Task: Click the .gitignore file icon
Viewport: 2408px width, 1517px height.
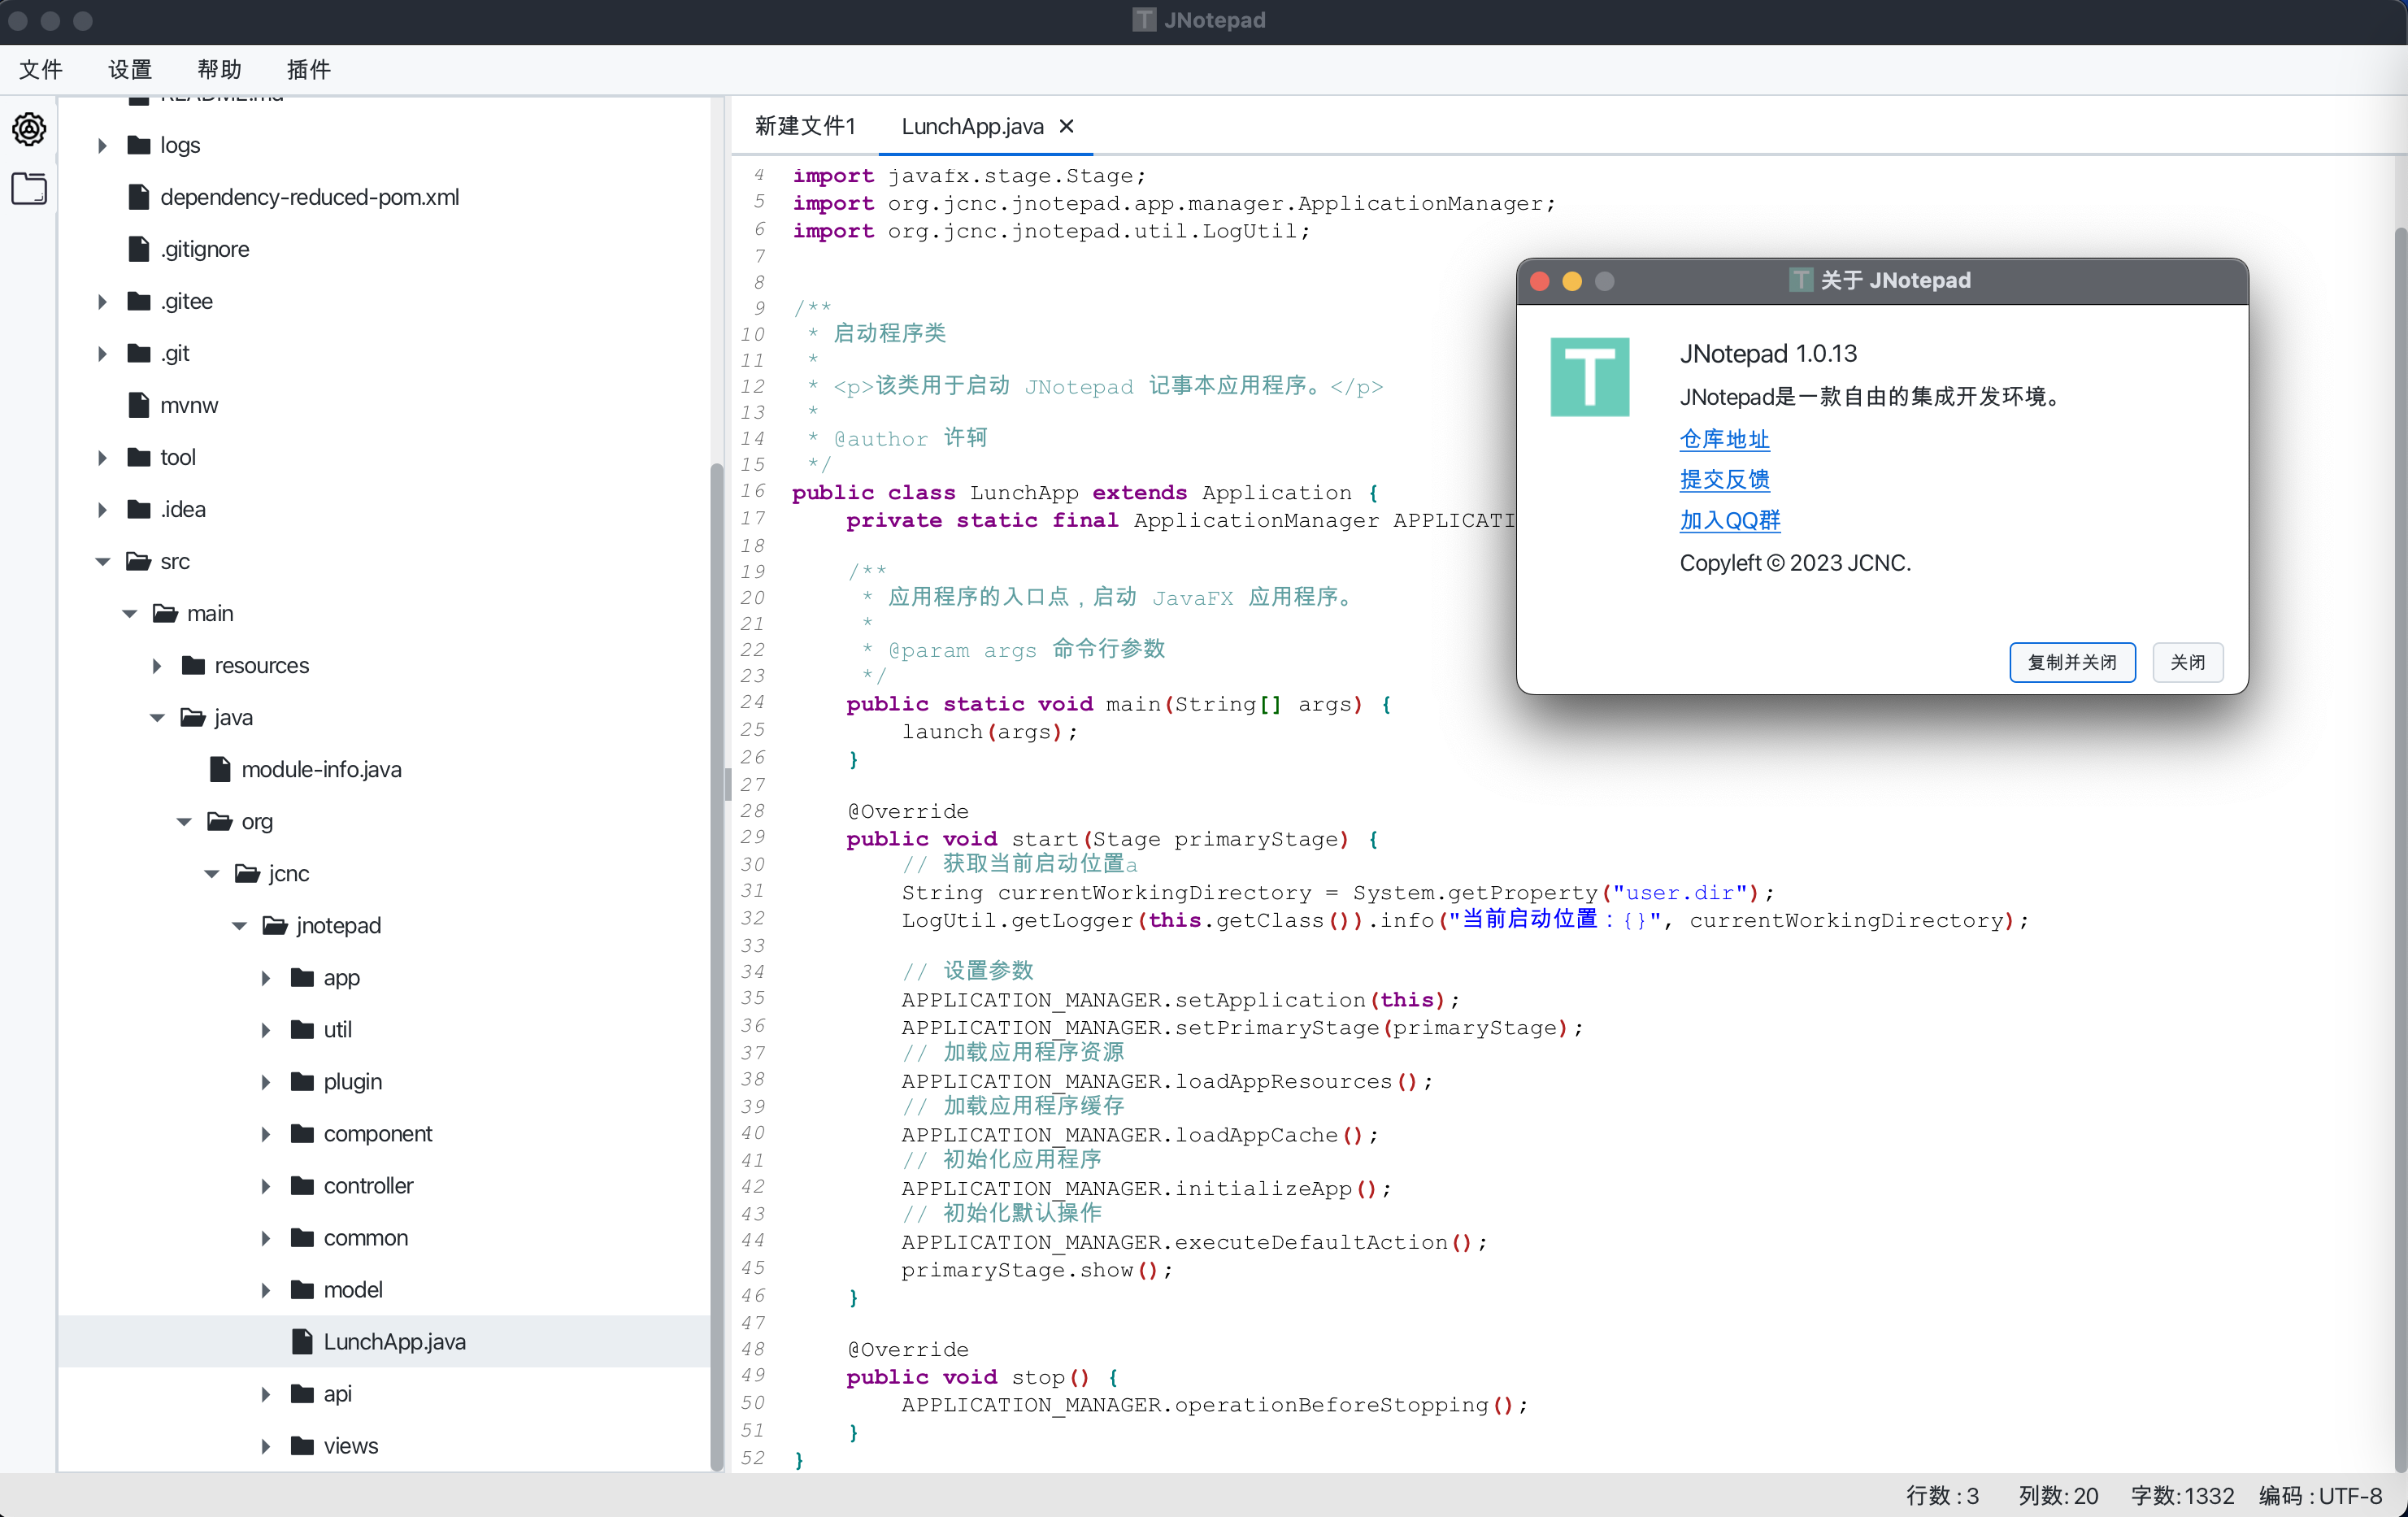Action: pyautogui.click(x=139, y=249)
